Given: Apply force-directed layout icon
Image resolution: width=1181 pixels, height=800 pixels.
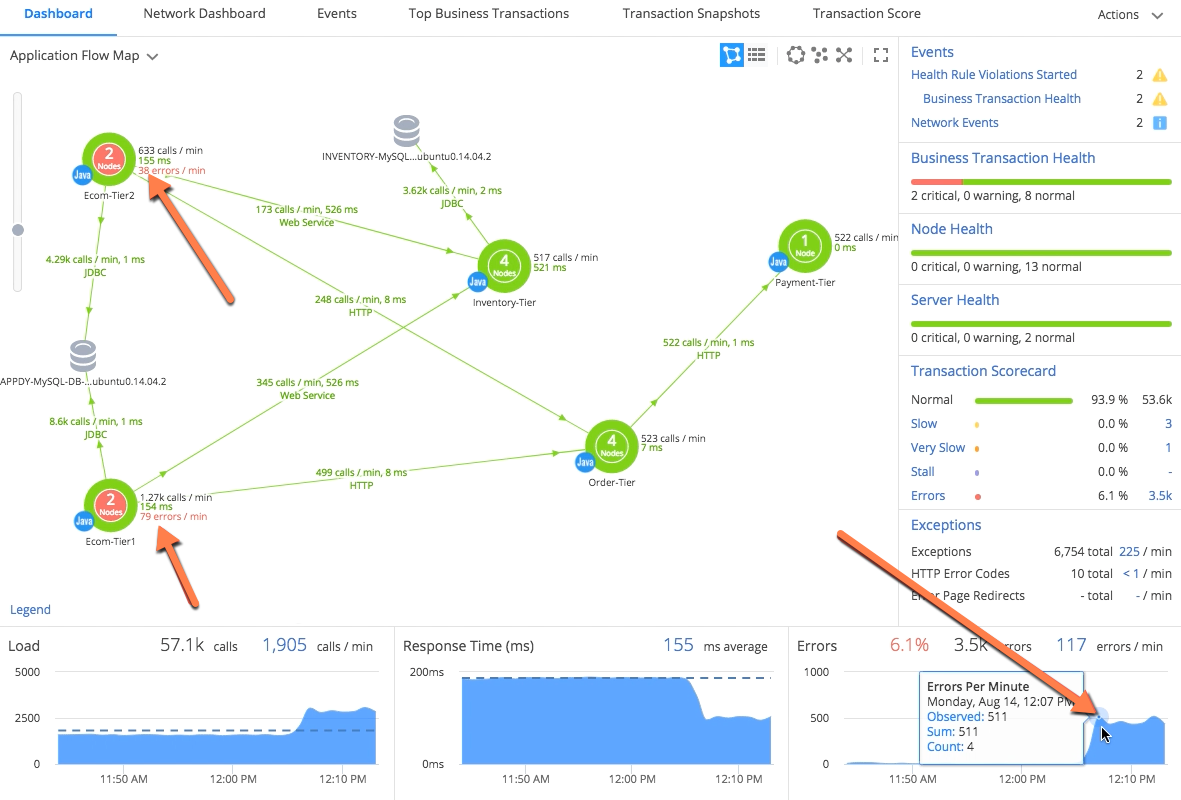Looking at the screenshot, I should coord(820,55).
